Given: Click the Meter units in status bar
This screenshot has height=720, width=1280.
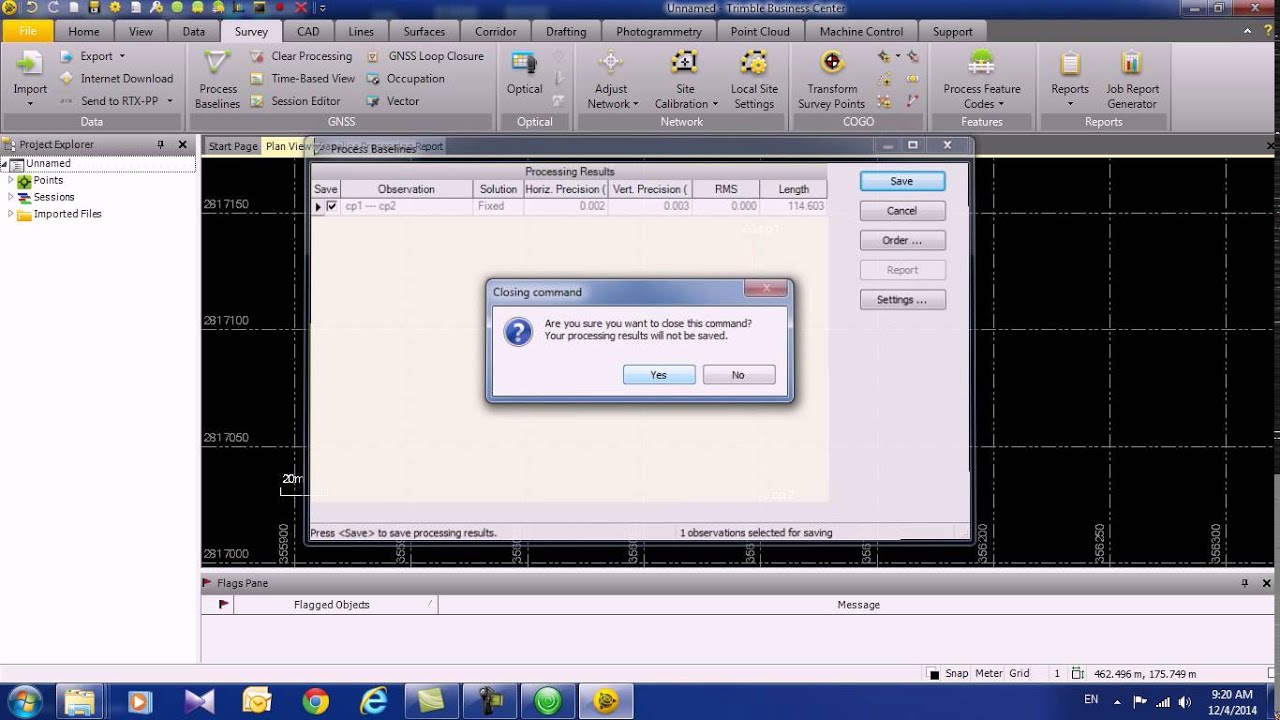Looking at the screenshot, I should (x=988, y=674).
